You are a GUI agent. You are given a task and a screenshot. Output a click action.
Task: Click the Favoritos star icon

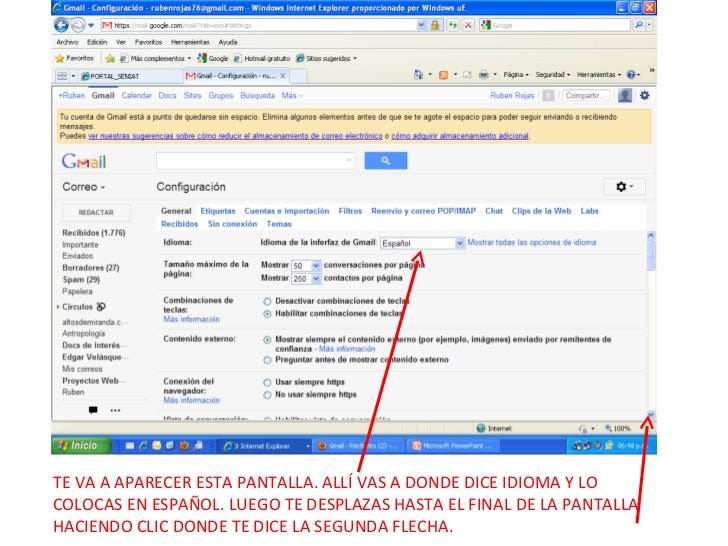60,58
